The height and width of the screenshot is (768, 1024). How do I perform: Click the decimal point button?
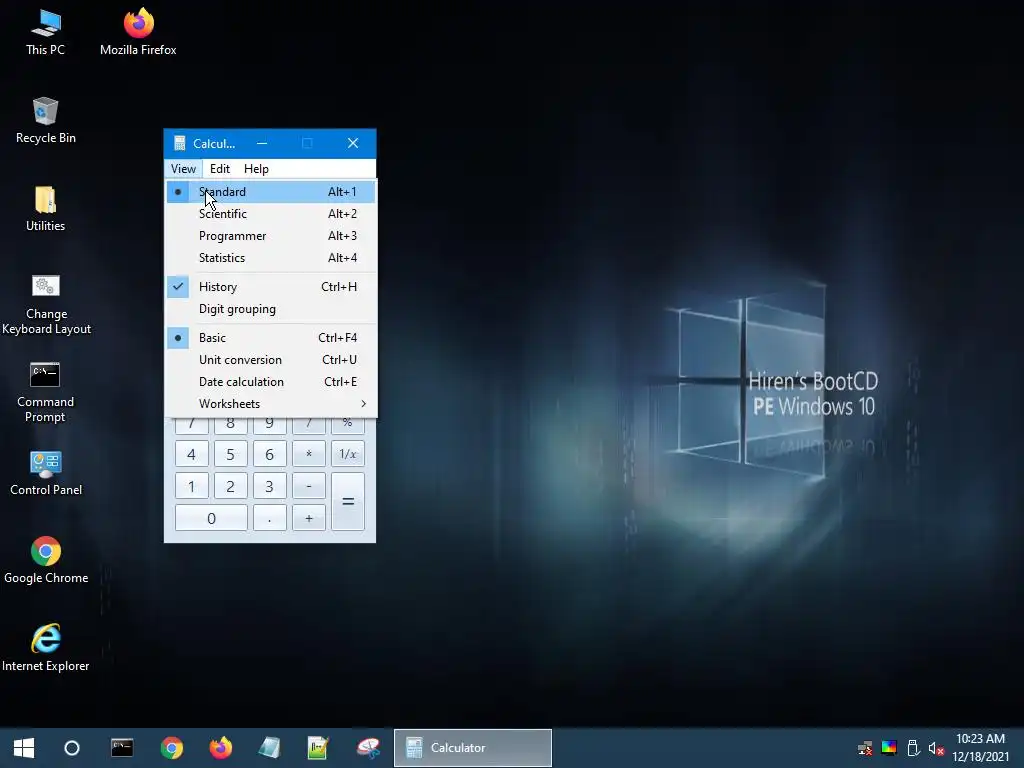269,518
